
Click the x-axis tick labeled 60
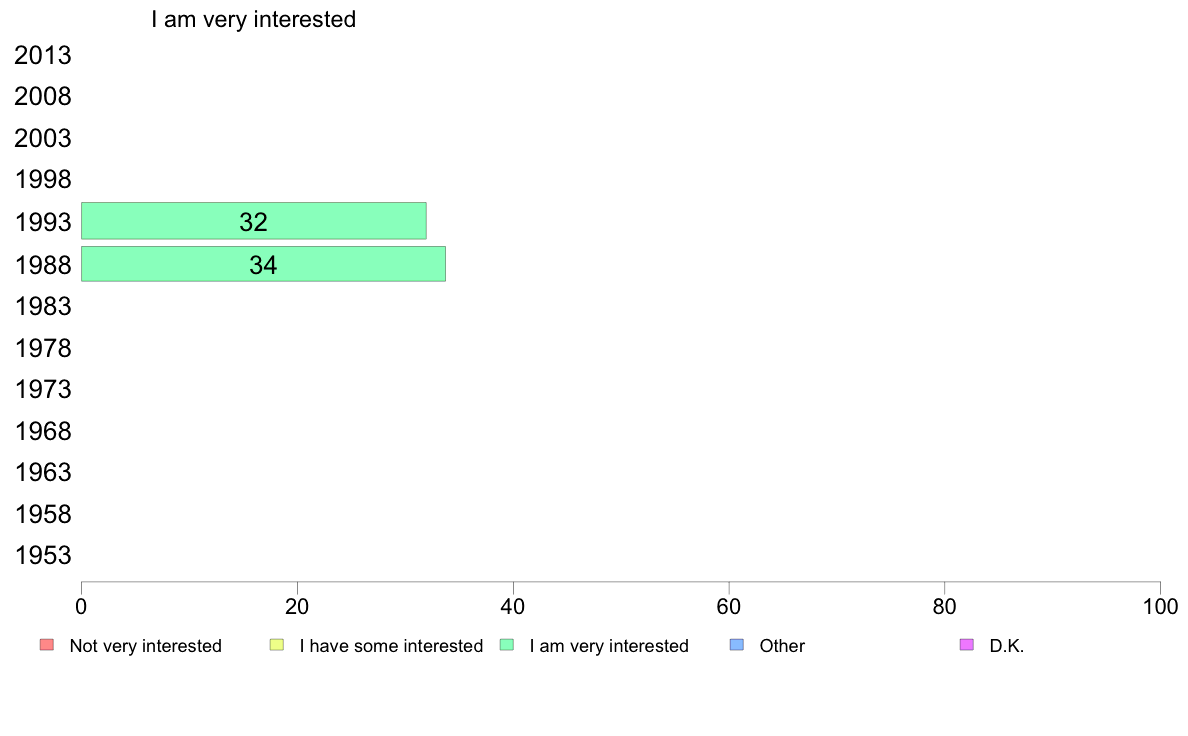coord(729,606)
